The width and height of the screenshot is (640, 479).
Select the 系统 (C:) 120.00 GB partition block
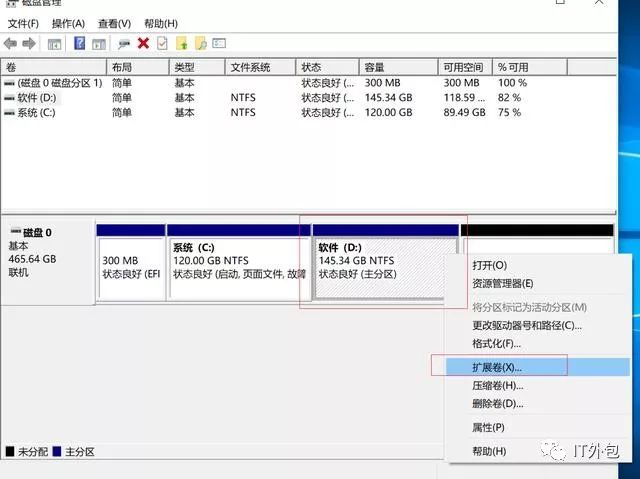pos(239,263)
